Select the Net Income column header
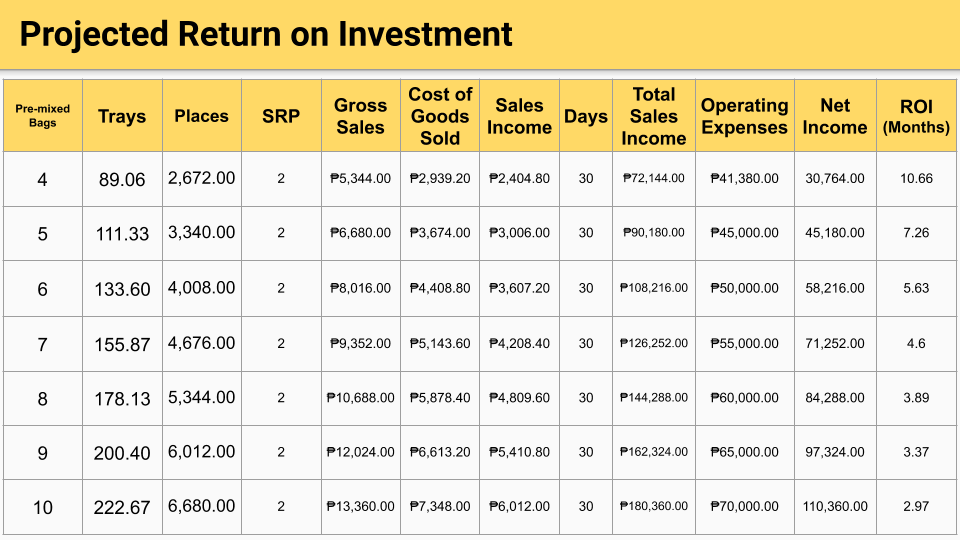 click(835, 116)
